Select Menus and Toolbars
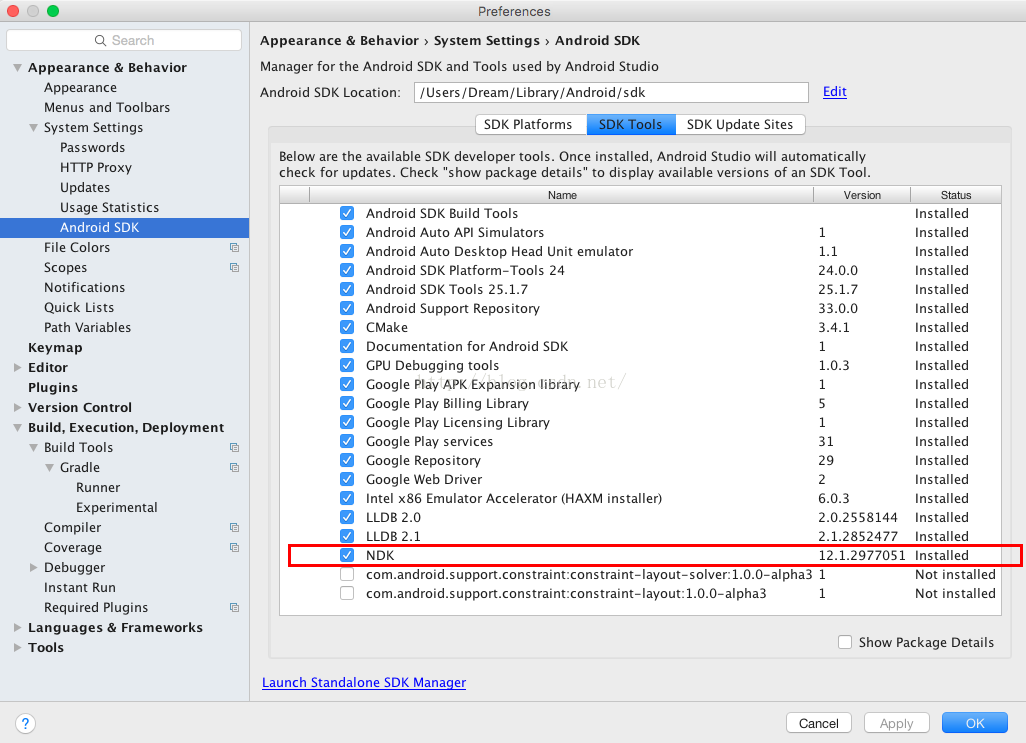This screenshot has width=1026, height=743. point(107,107)
